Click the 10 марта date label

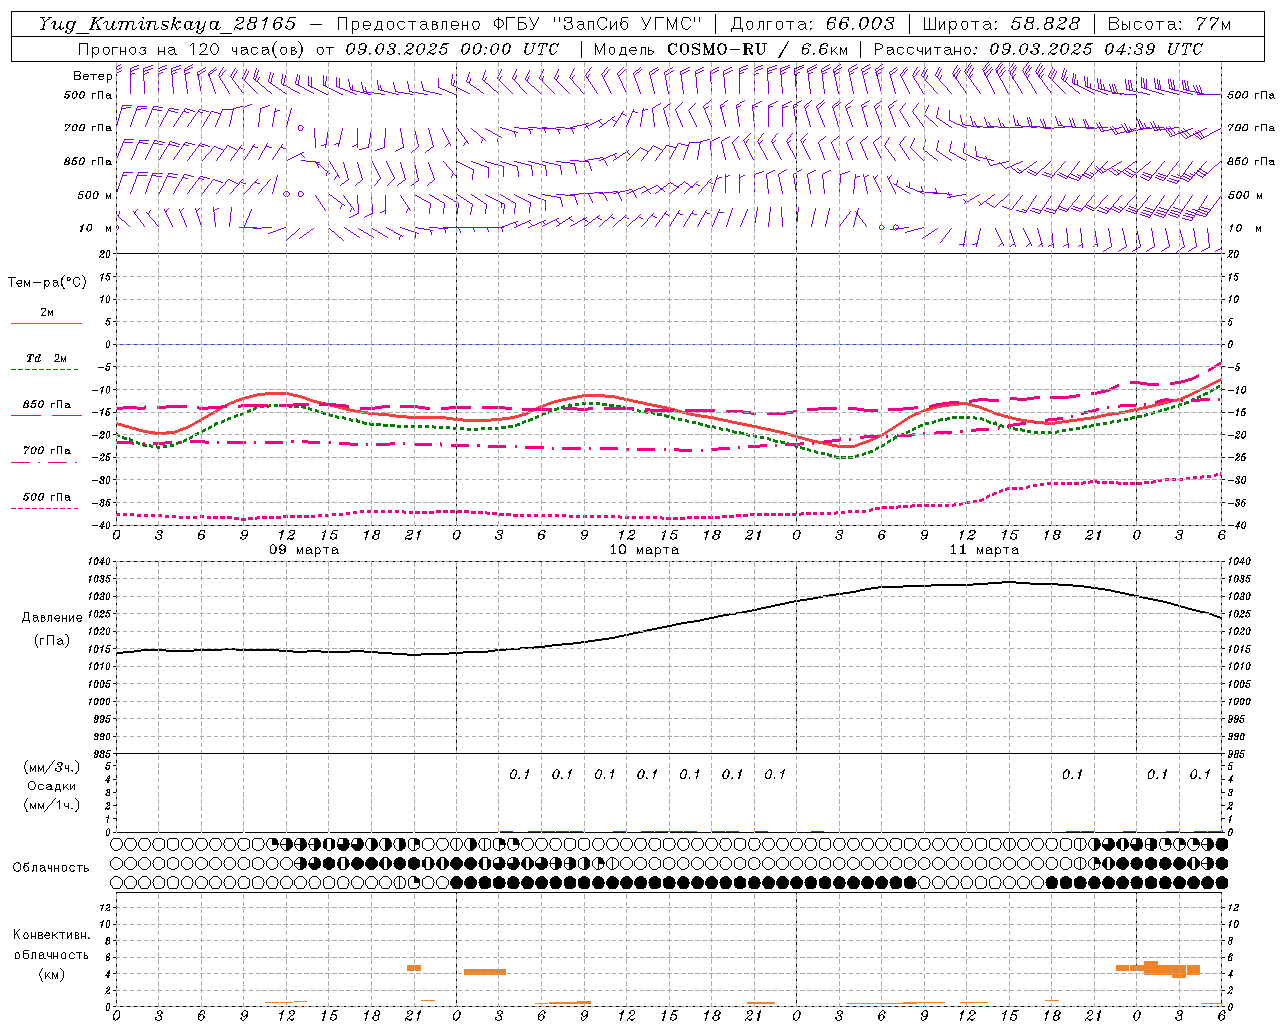[x=644, y=550]
